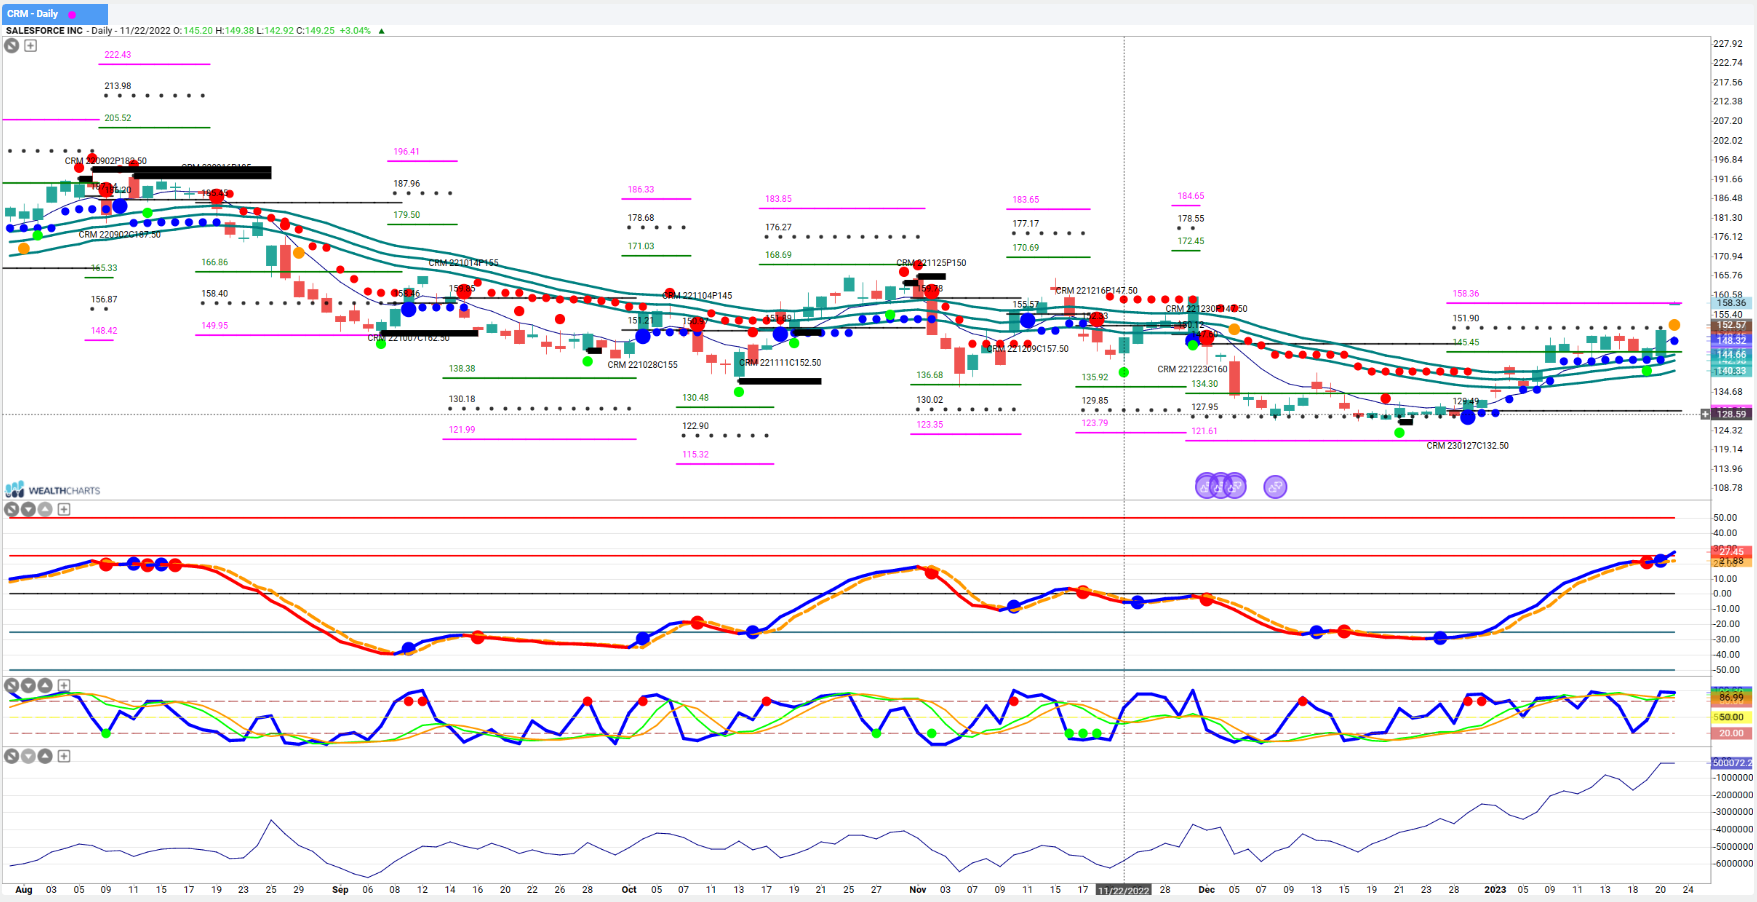Click the SALESFORCE INC title text
The width and height of the screenshot is (1757, 902).
pyautogui.click(x=44, y=31)
